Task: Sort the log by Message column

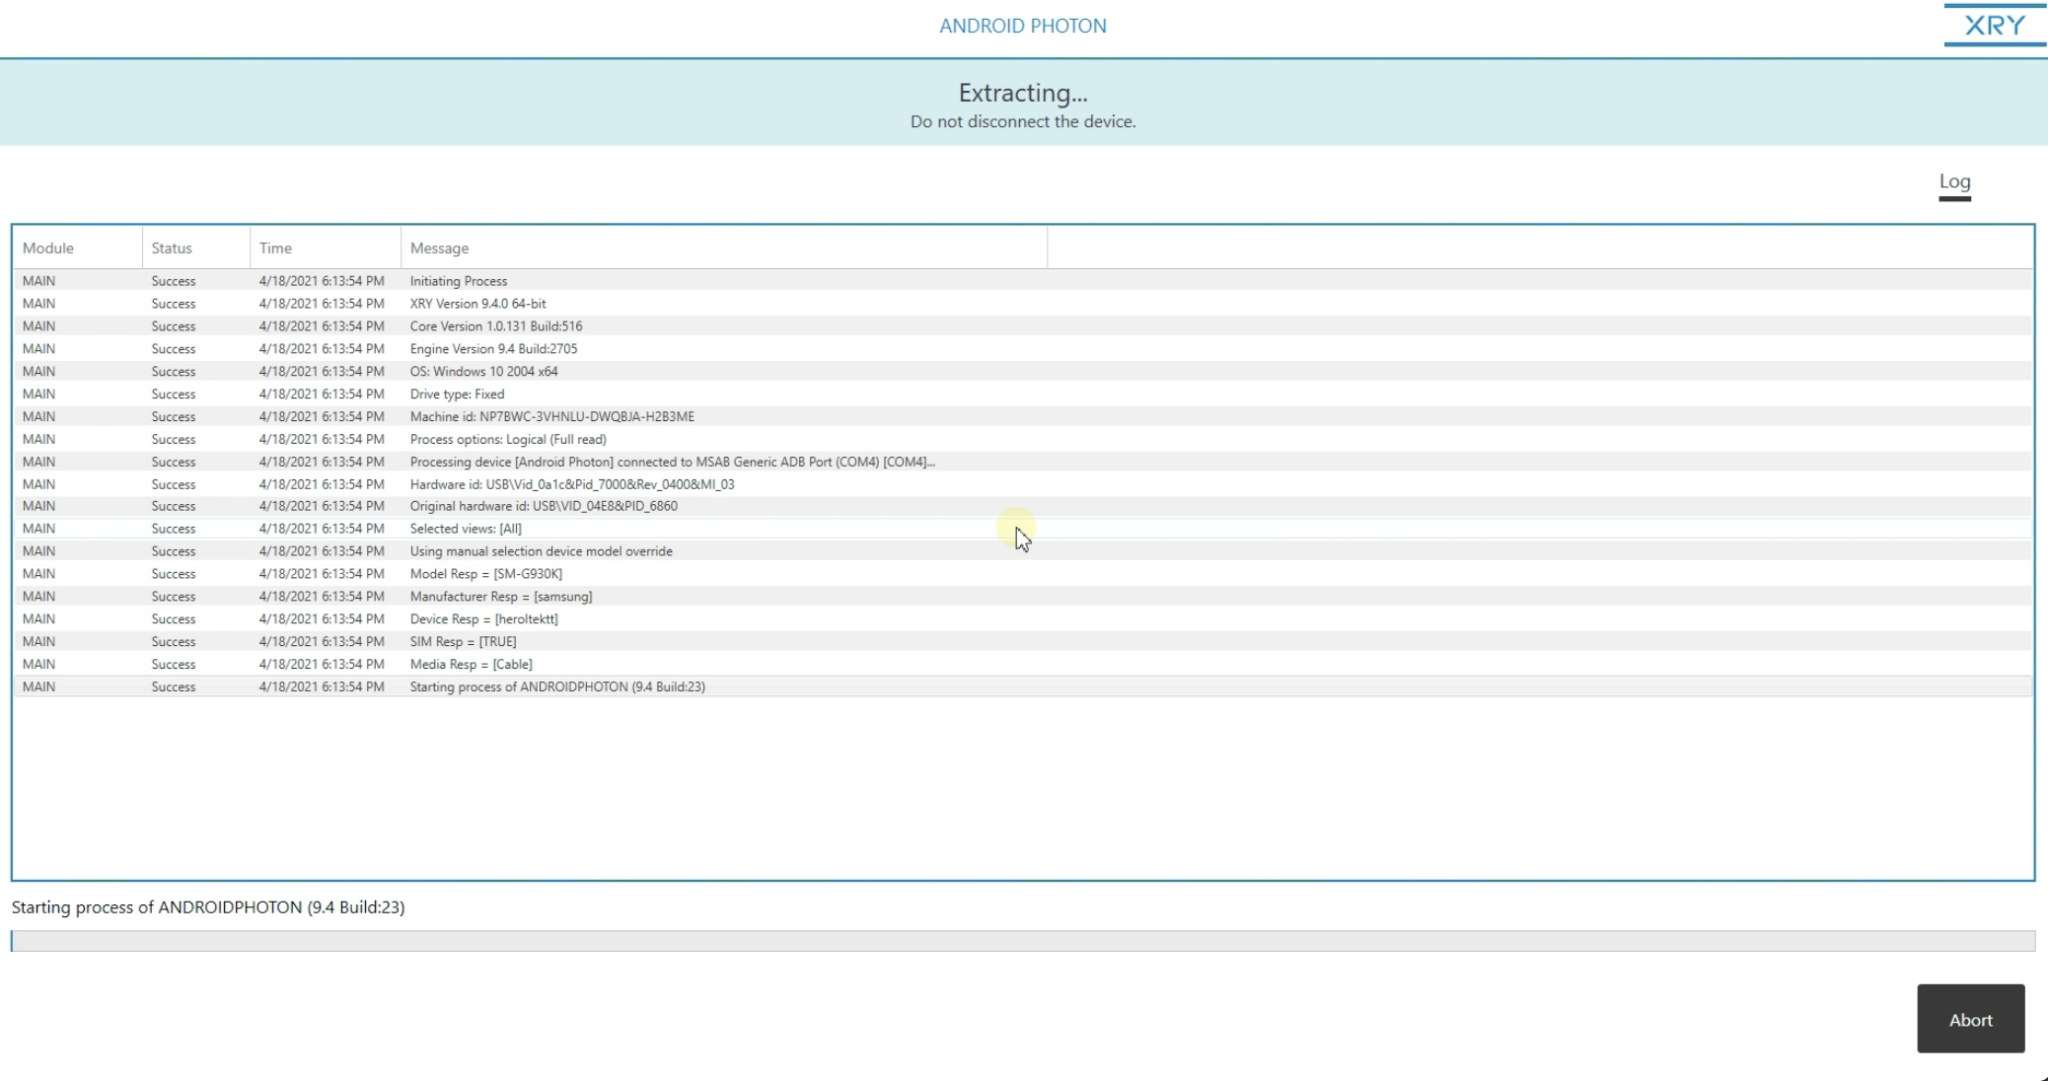Action: click(x=440, y=247)
